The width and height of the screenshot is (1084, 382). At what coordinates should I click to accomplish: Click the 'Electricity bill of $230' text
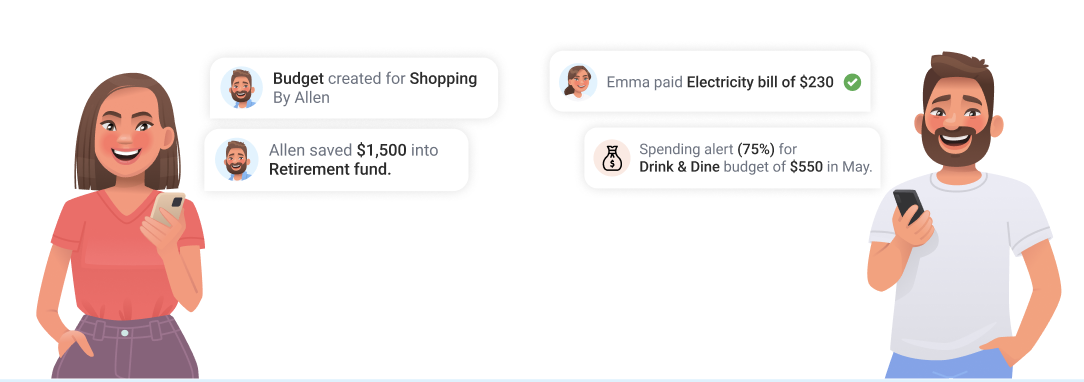click(x=760, y=82)
